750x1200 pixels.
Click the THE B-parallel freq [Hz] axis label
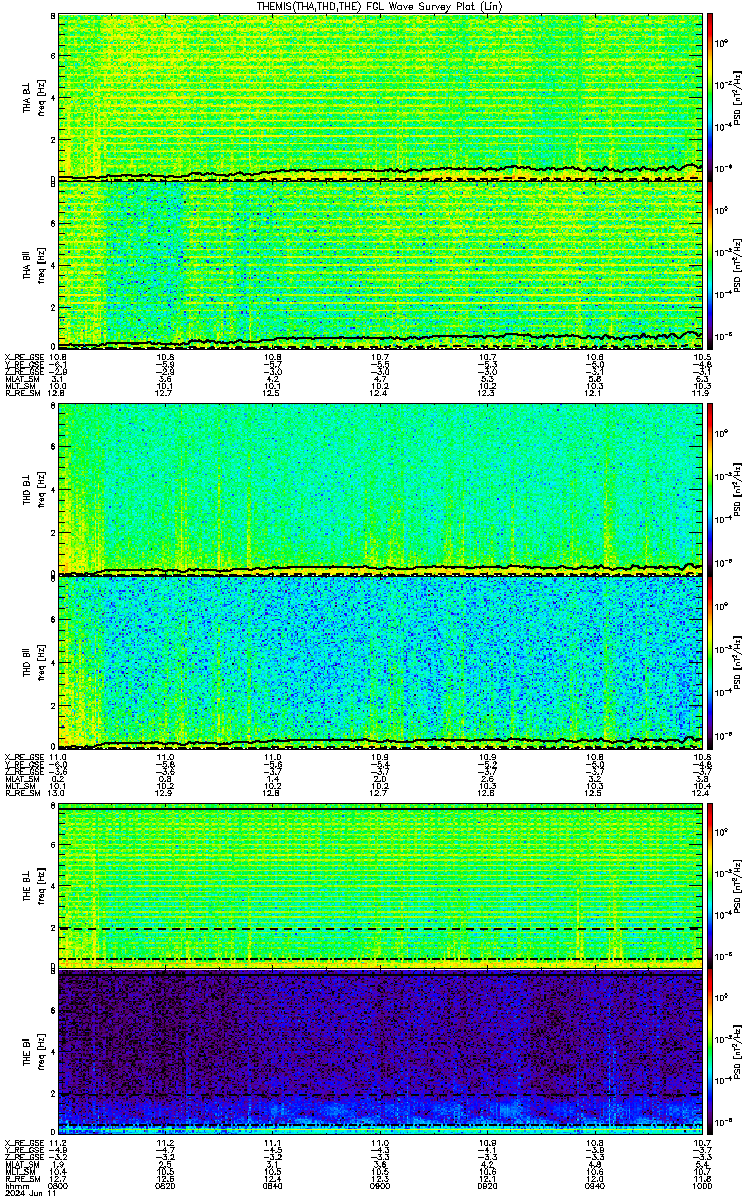[x=40, y=1051]
